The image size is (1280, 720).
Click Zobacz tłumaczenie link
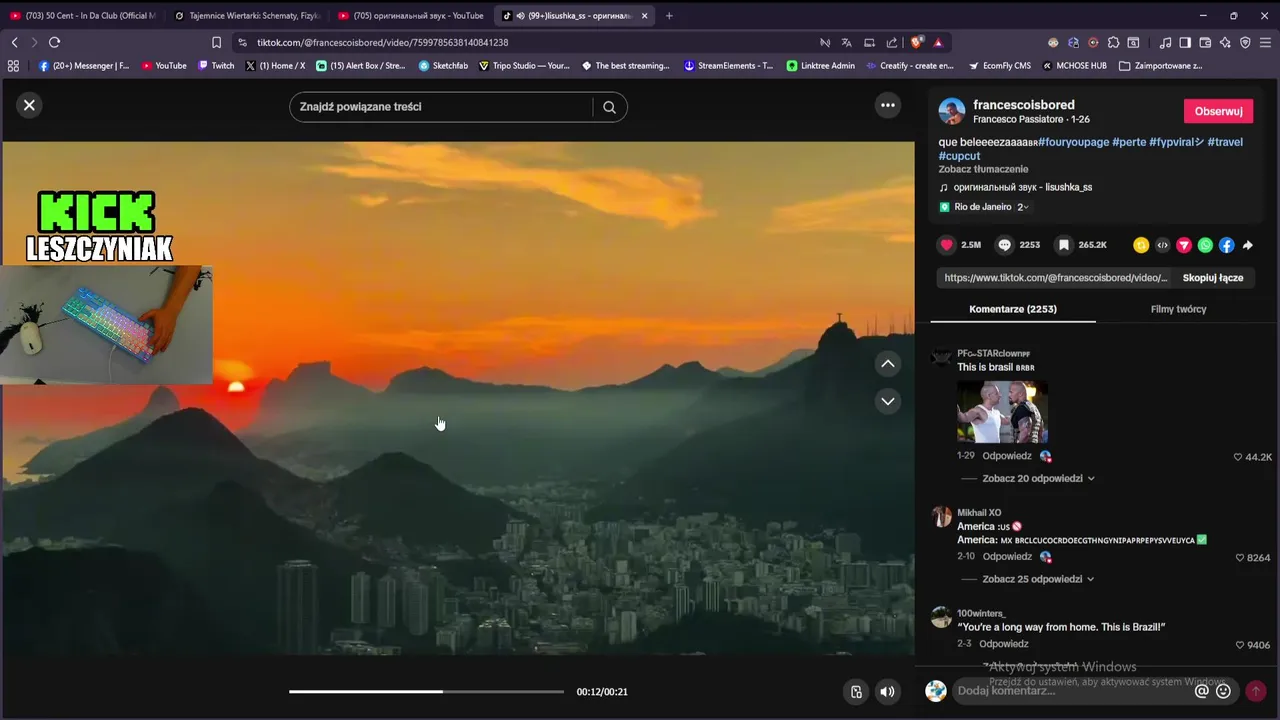tap(983, 169)
